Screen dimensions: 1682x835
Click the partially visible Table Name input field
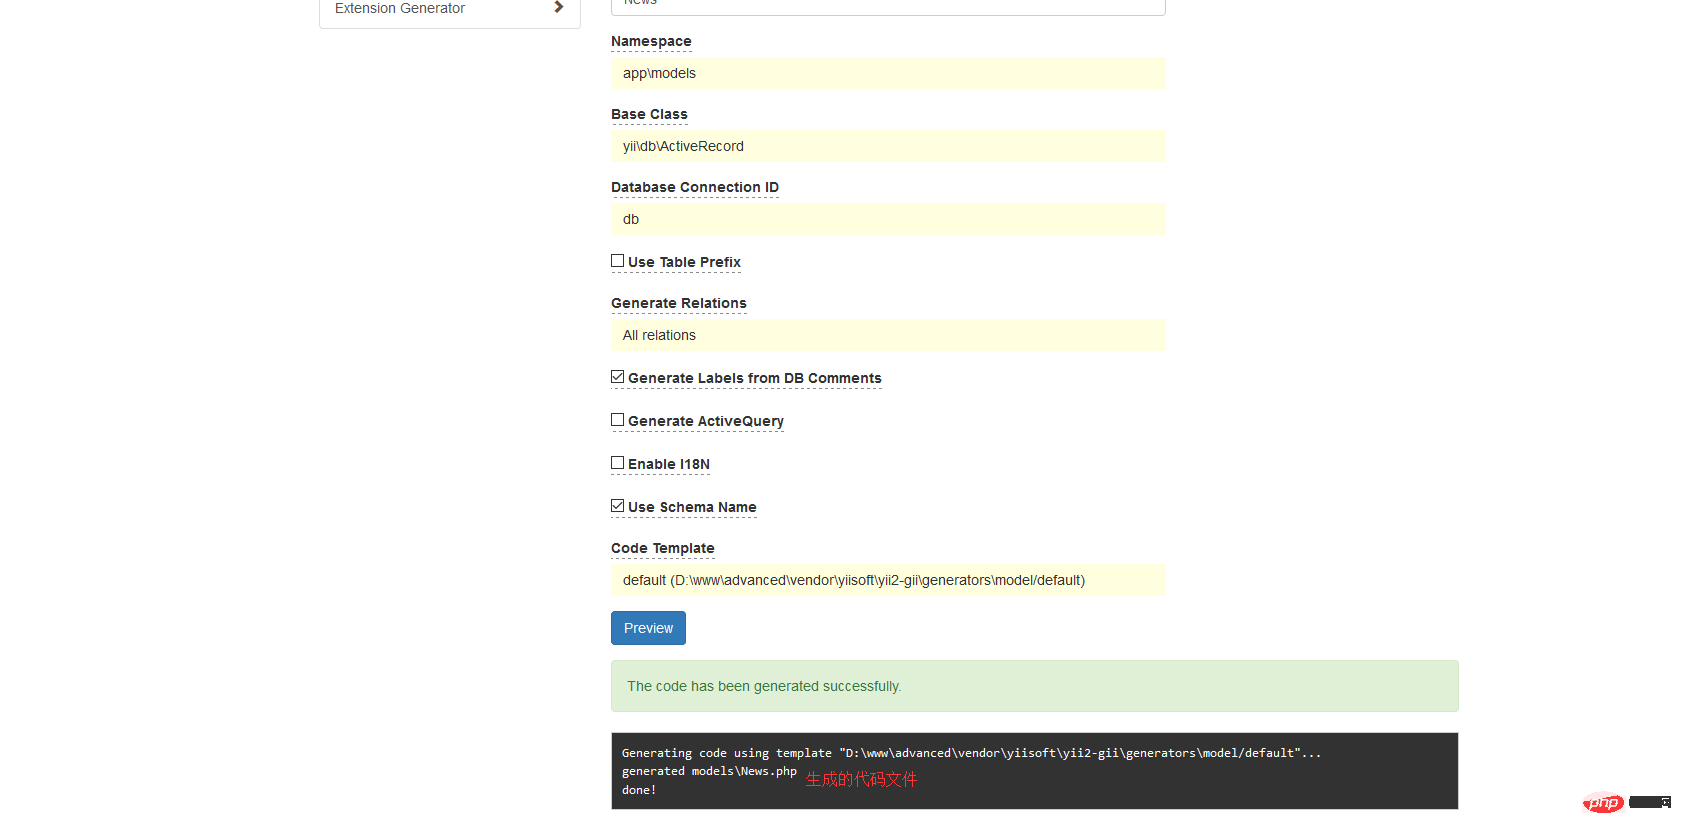pos(888,7)
